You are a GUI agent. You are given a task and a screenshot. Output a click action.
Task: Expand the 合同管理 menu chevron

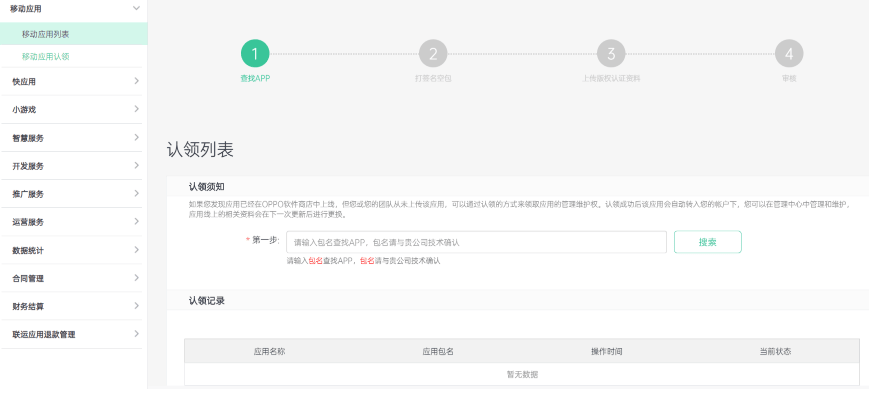[x=136, y=278]
